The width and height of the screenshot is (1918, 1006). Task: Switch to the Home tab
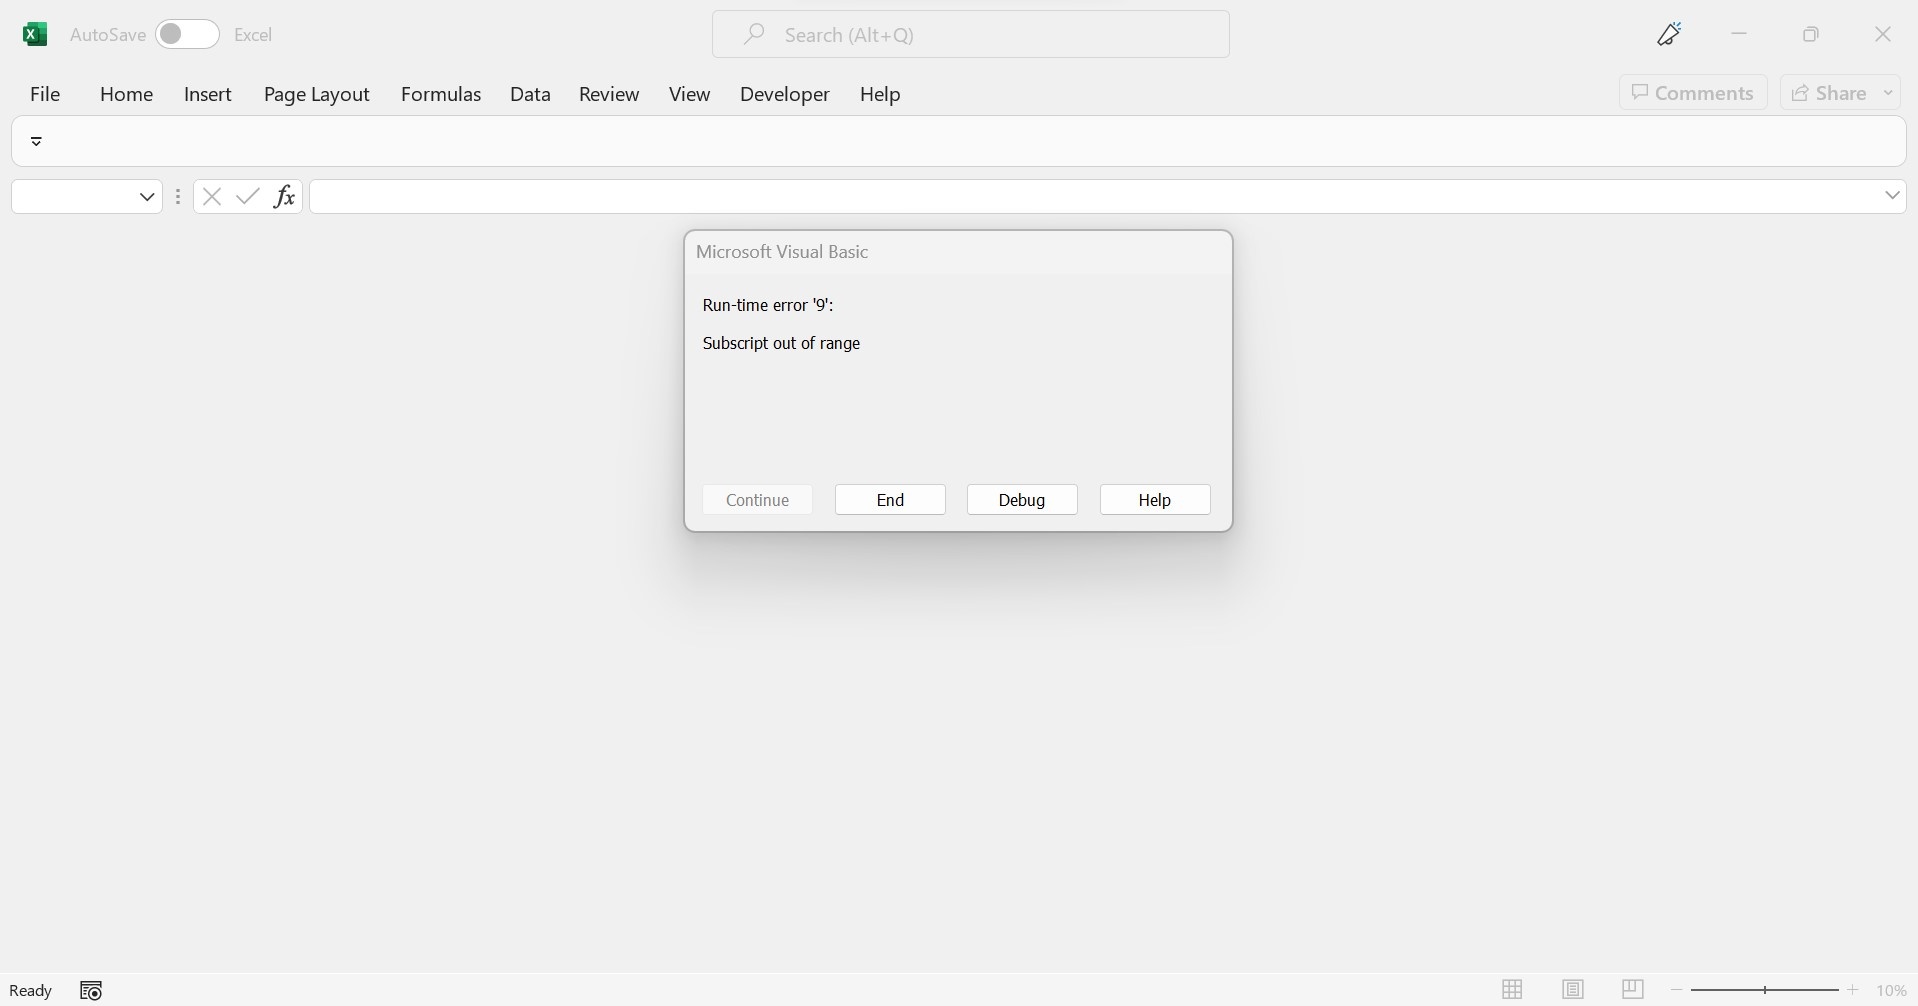click(126, 94)
